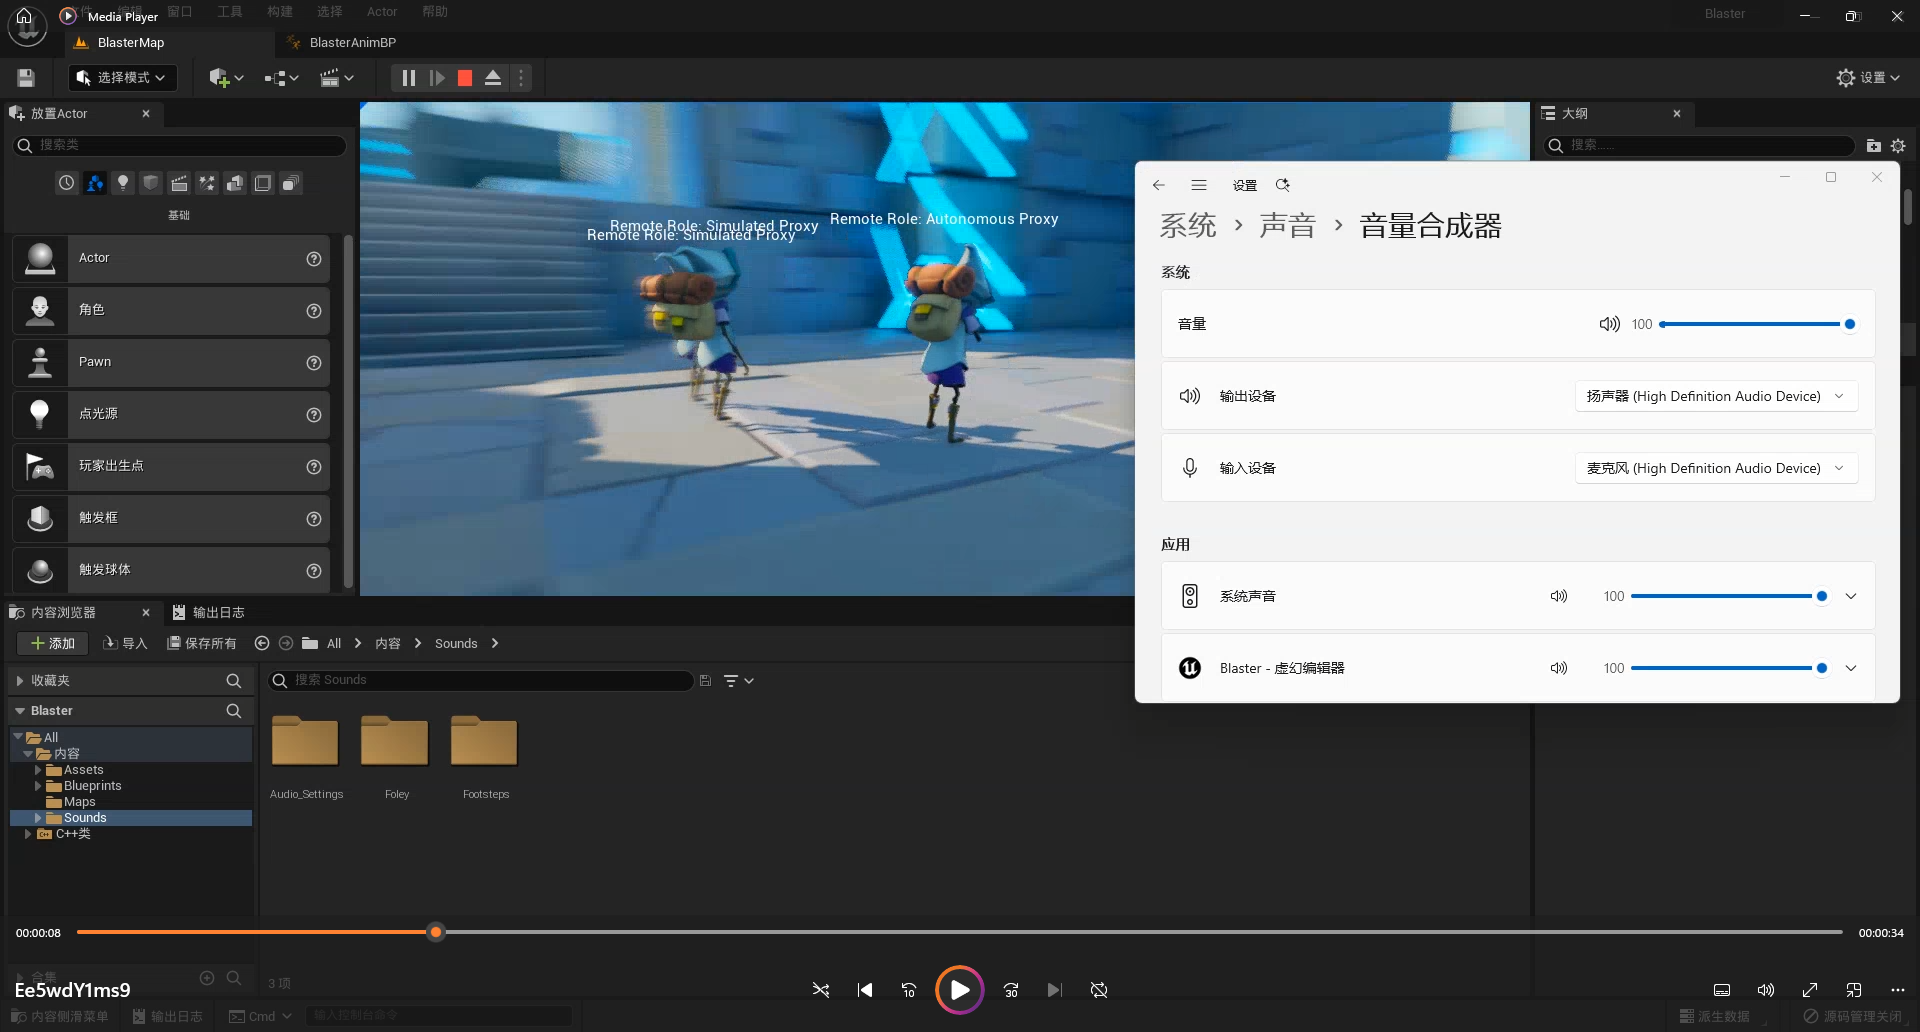Enter full screen in Media Player
This screenshot has width=1920, height=1032.
[x=1810, y=990]
